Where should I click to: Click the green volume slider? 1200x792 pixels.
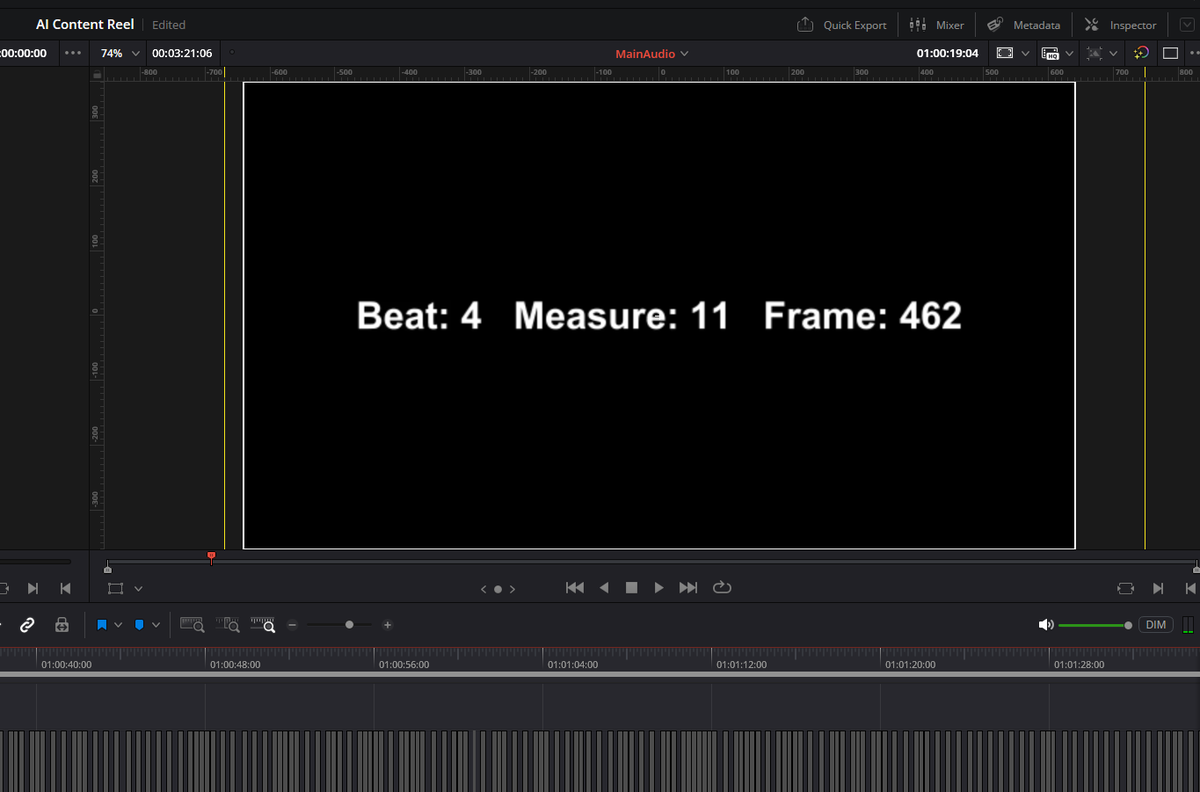[1095, 625]
